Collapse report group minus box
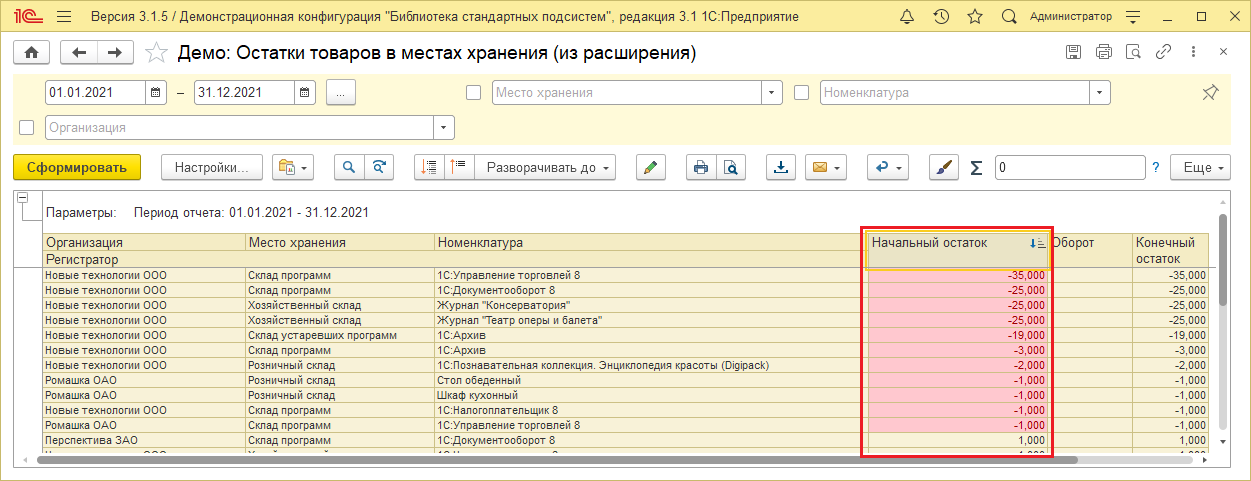The height and width of the screenshot is (481, 1251). coord(24,197)
